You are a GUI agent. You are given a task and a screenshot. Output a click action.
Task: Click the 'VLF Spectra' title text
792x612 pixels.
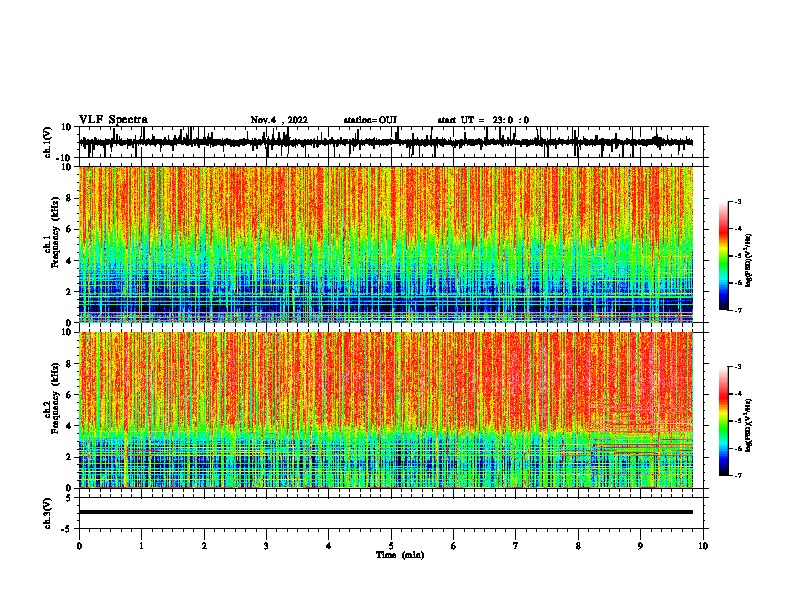point(113,120)
